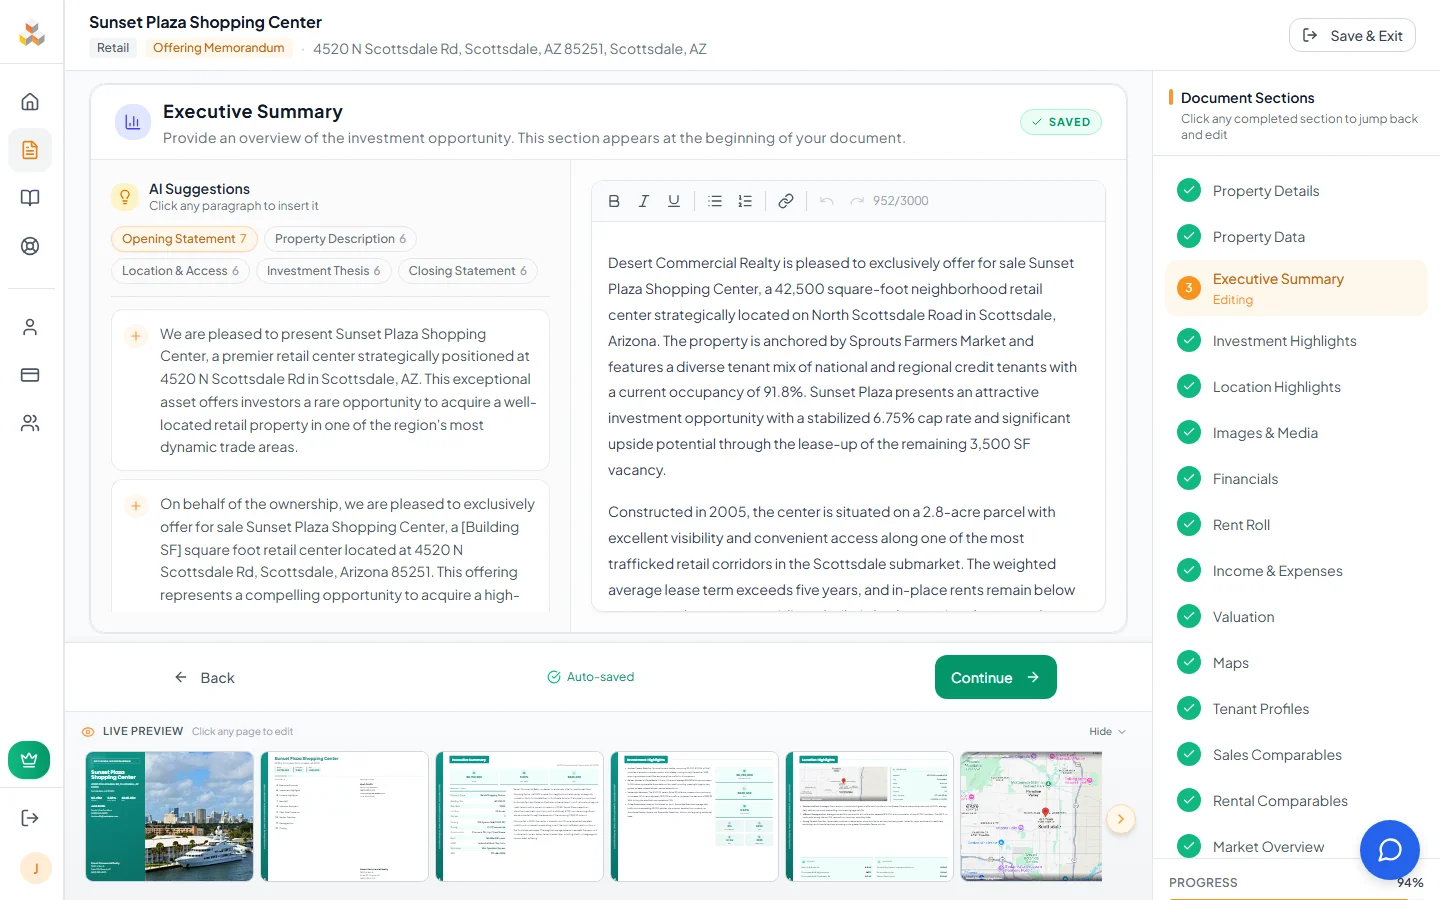1440x900 pixels.
Task: Open the Documents section in the left sidebar
Action: point(31,150)
